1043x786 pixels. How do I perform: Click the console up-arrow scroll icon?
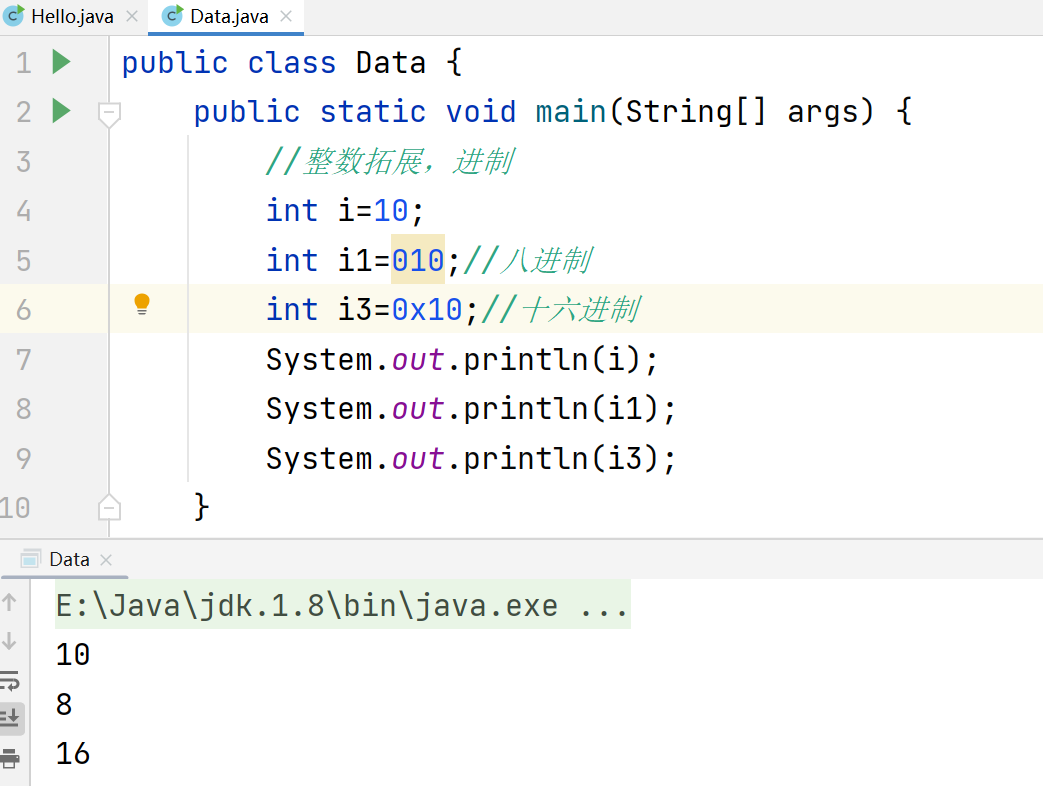(x=9, y=602)
